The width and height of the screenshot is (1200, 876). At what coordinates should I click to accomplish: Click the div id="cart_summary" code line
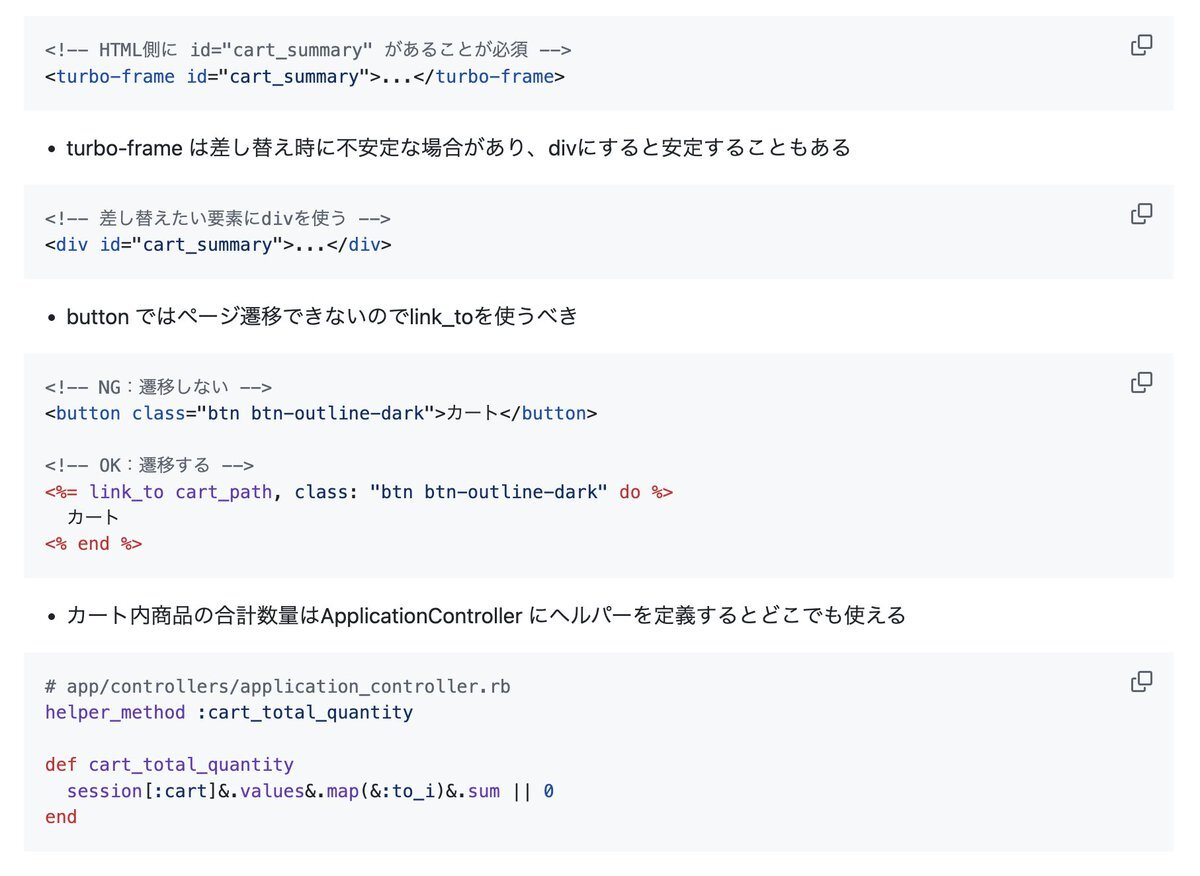pos(218,245)
